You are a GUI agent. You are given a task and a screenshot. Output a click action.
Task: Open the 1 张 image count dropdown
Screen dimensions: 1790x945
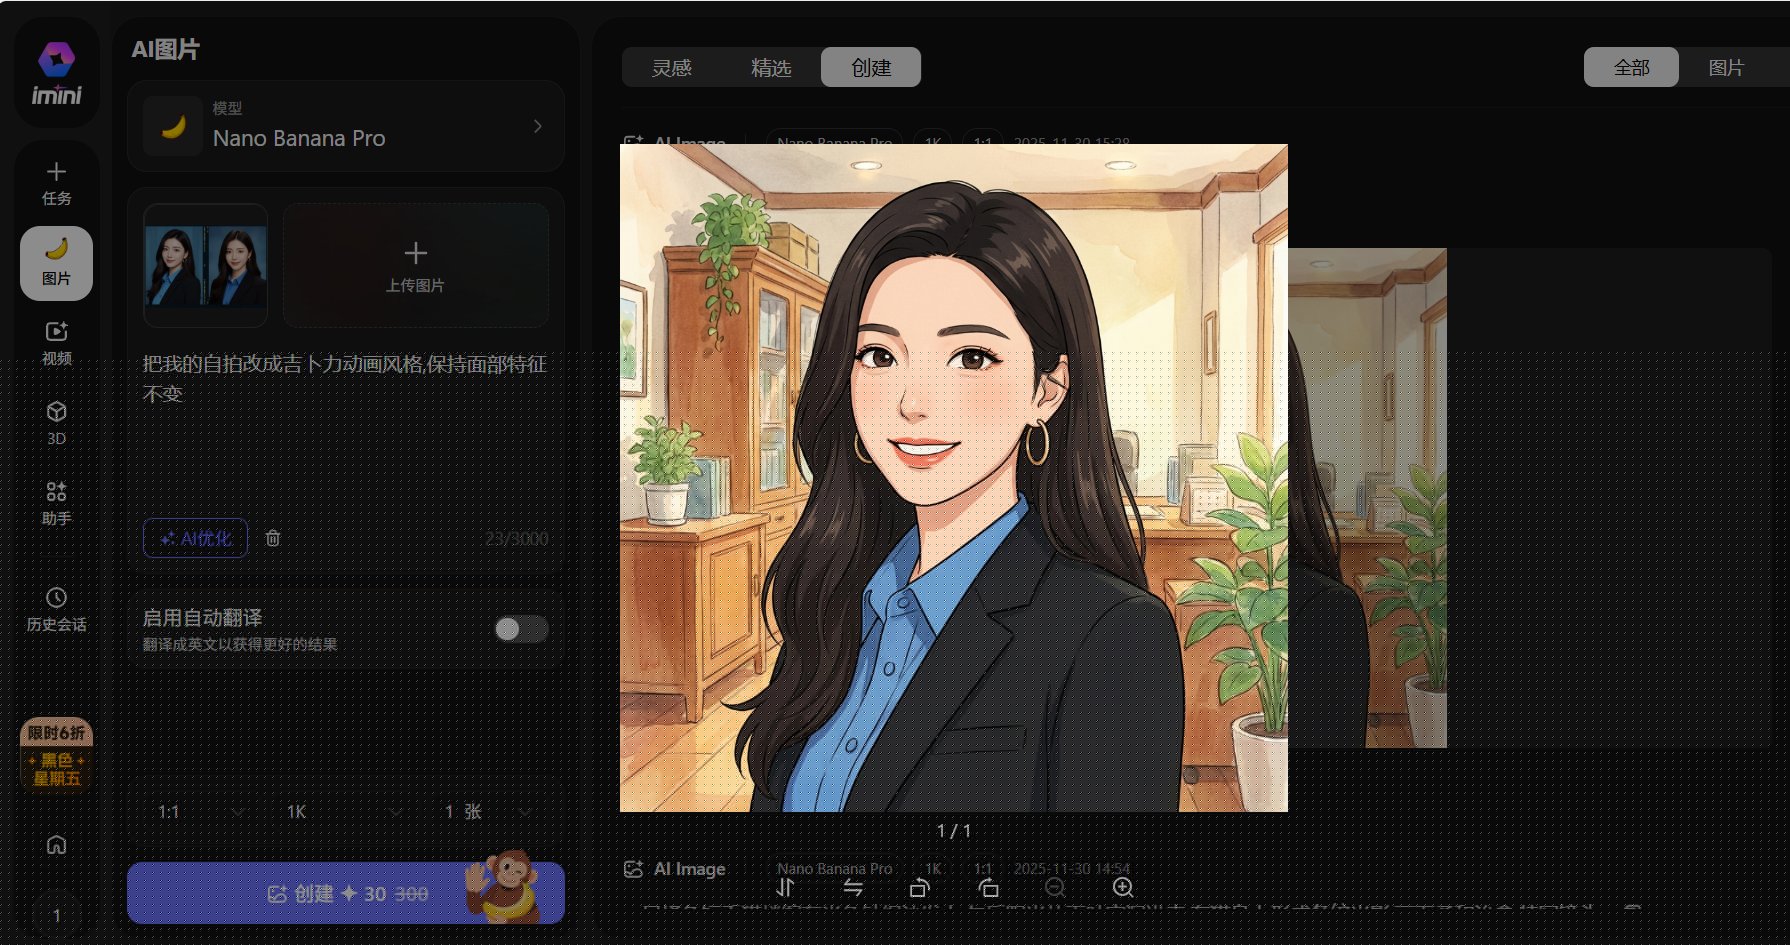click(x=487, y=812)
